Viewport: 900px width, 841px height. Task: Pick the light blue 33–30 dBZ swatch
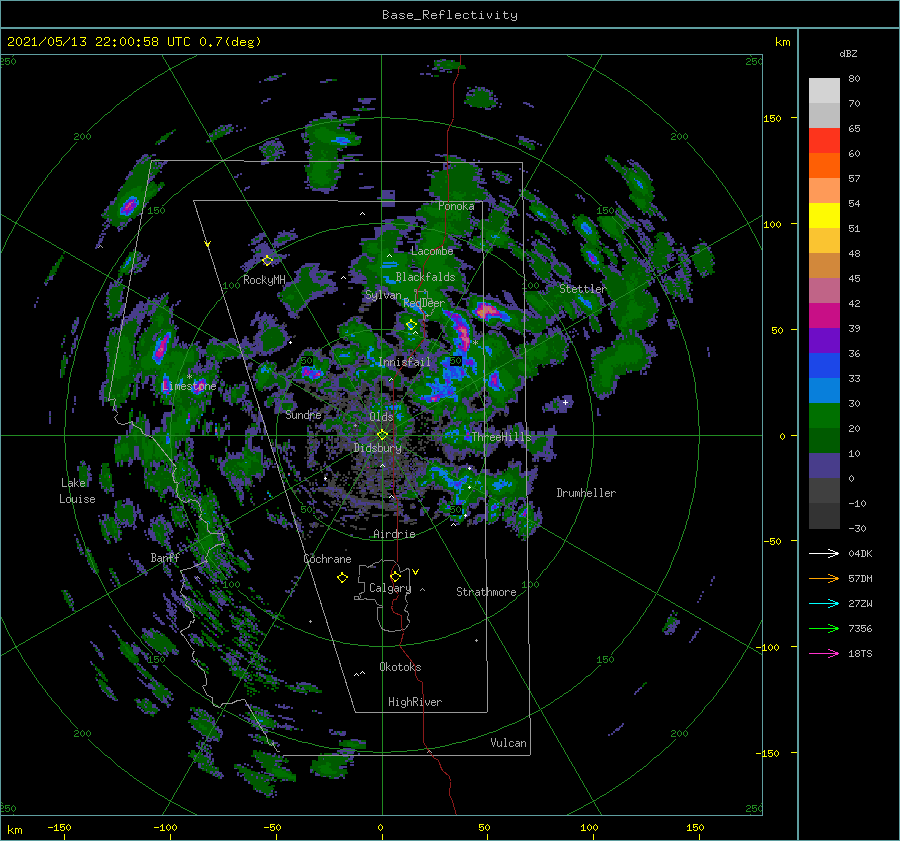click(824, 391)
